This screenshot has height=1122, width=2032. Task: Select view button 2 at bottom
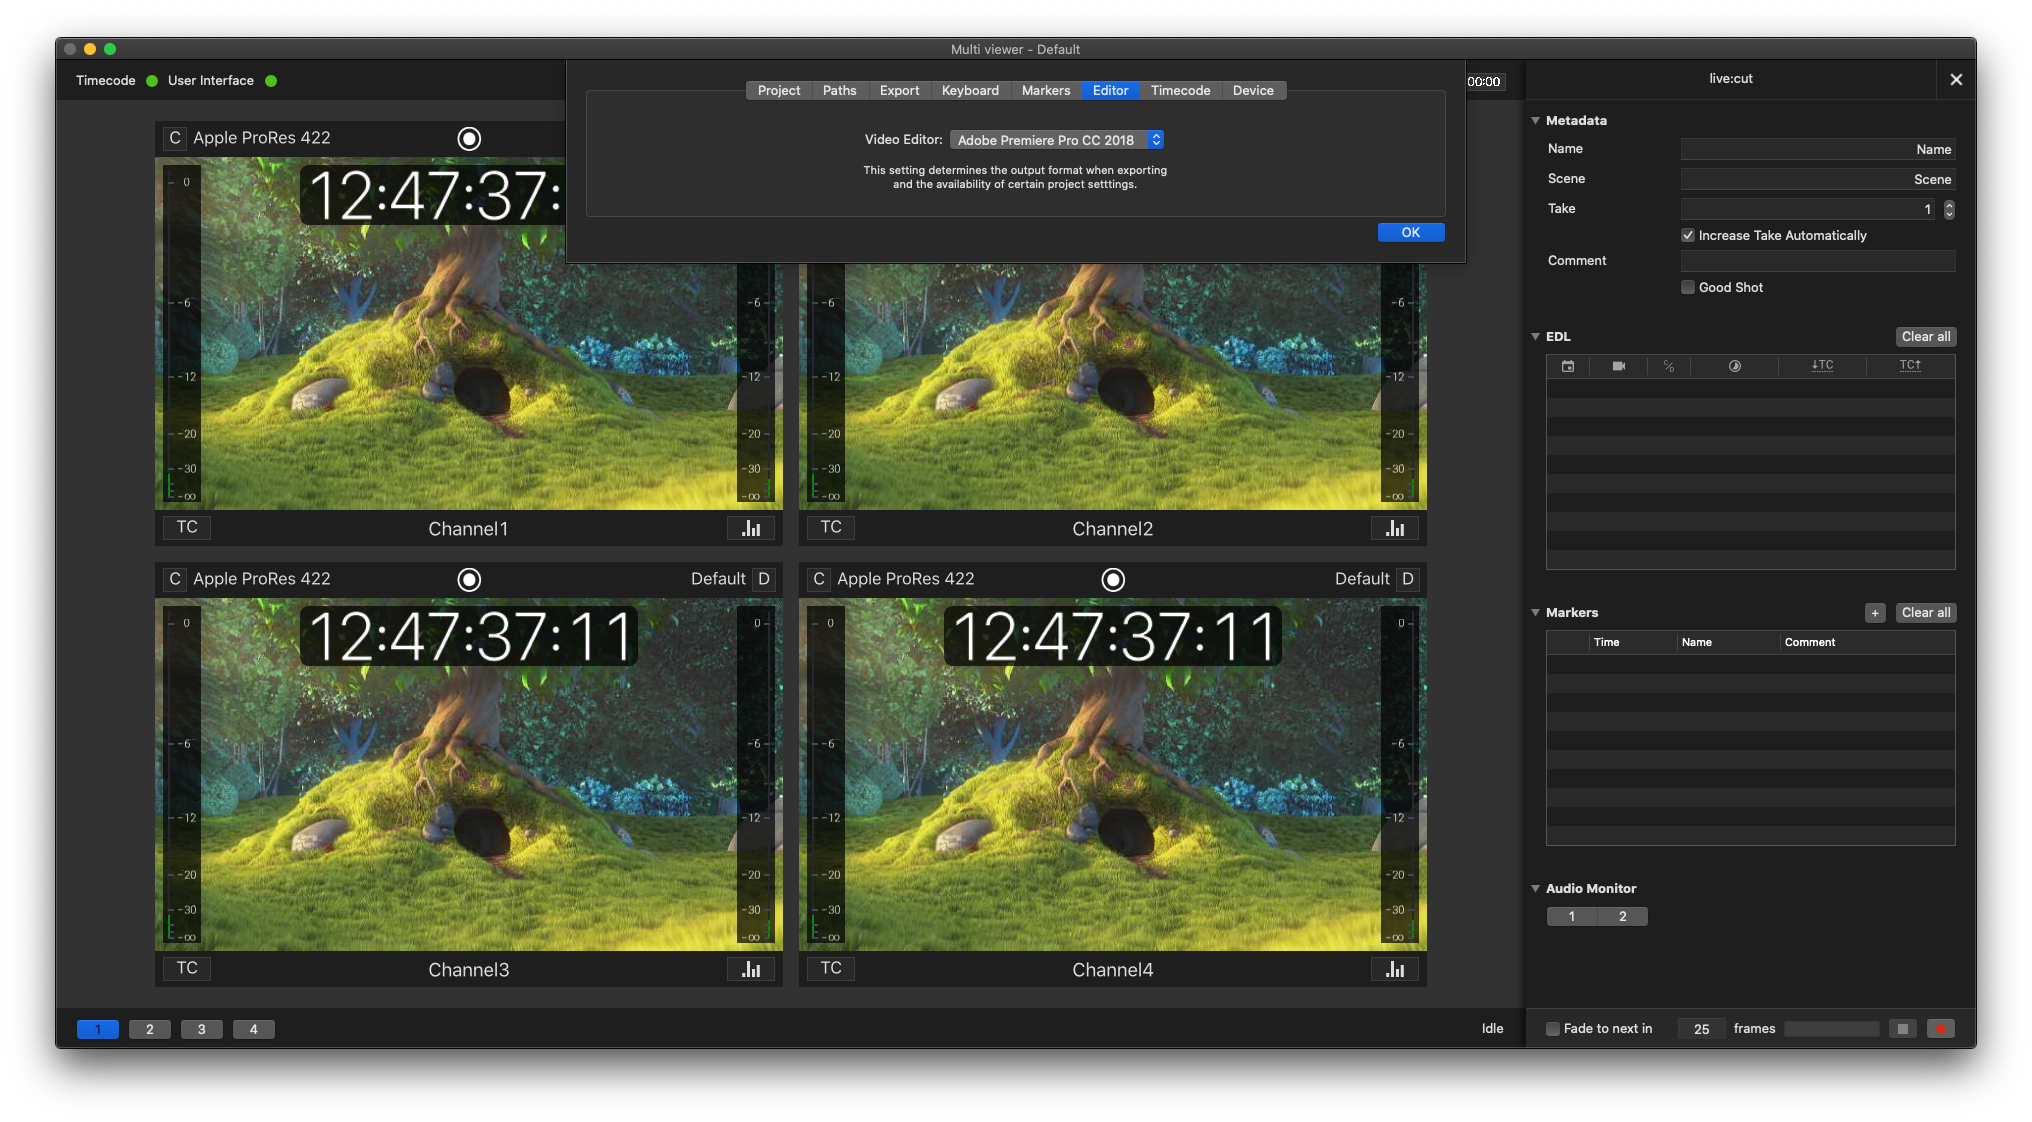click(150, 1029)
